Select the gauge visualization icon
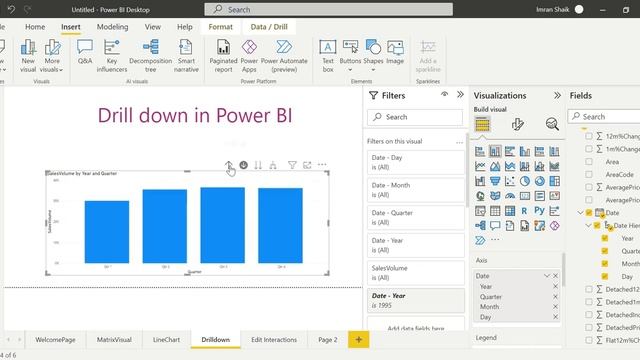Screen dimensions: 640x360 (510, 196)
